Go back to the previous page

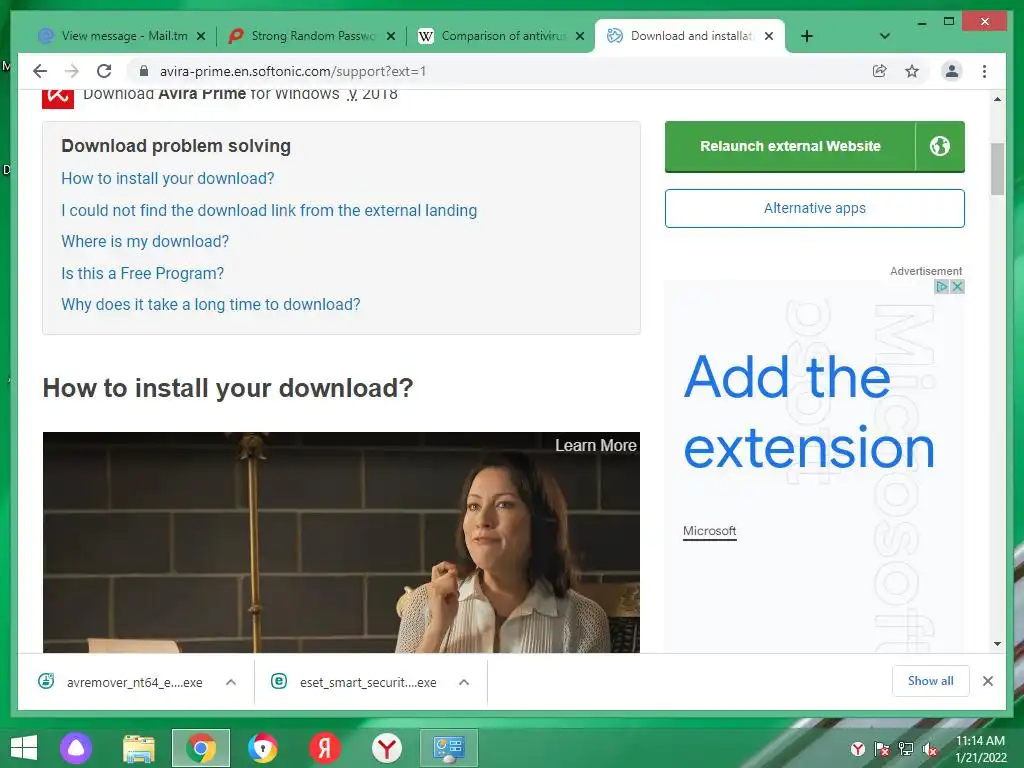40,71
